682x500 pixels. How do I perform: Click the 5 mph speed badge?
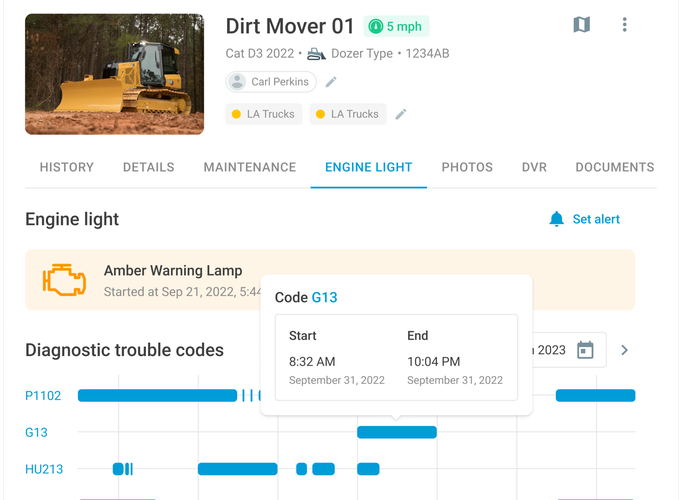click(x=396, y=27)
